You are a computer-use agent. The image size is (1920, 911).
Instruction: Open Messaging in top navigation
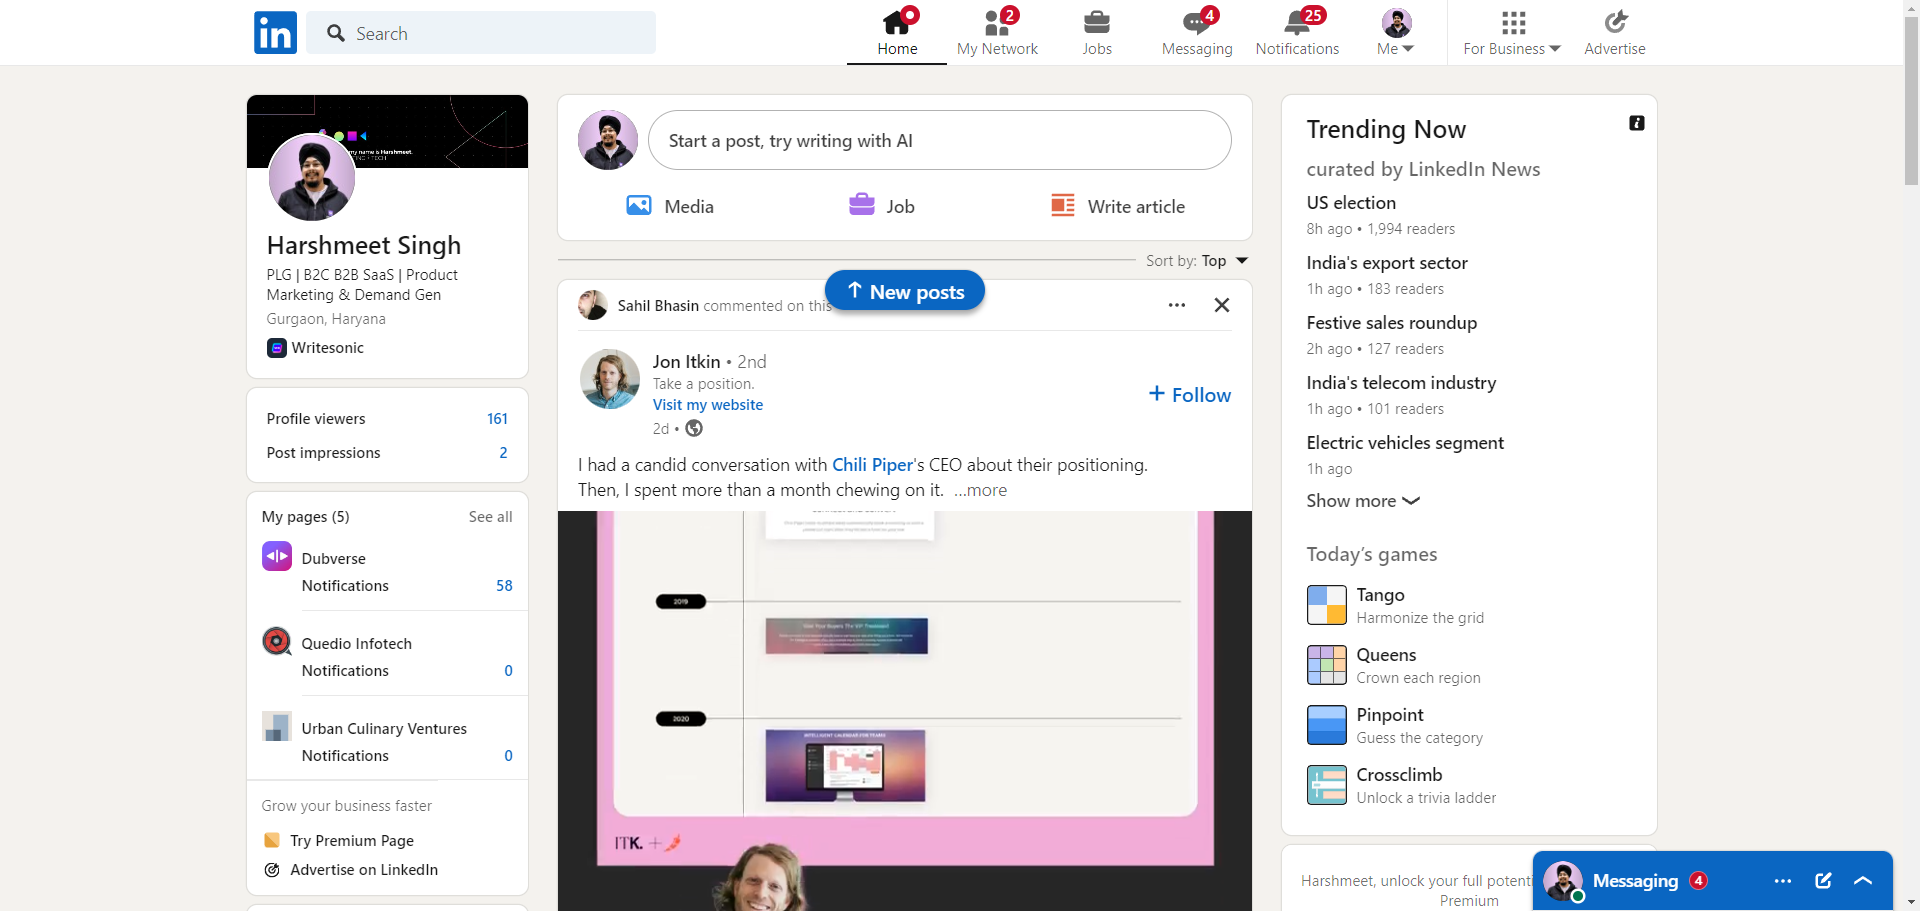(x=1197, y=33)
